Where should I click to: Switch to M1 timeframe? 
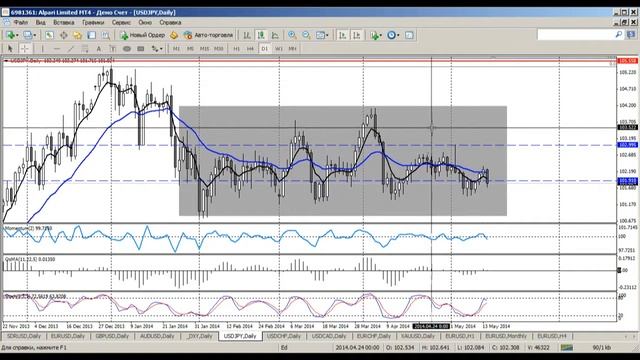[x=176, y=49]
